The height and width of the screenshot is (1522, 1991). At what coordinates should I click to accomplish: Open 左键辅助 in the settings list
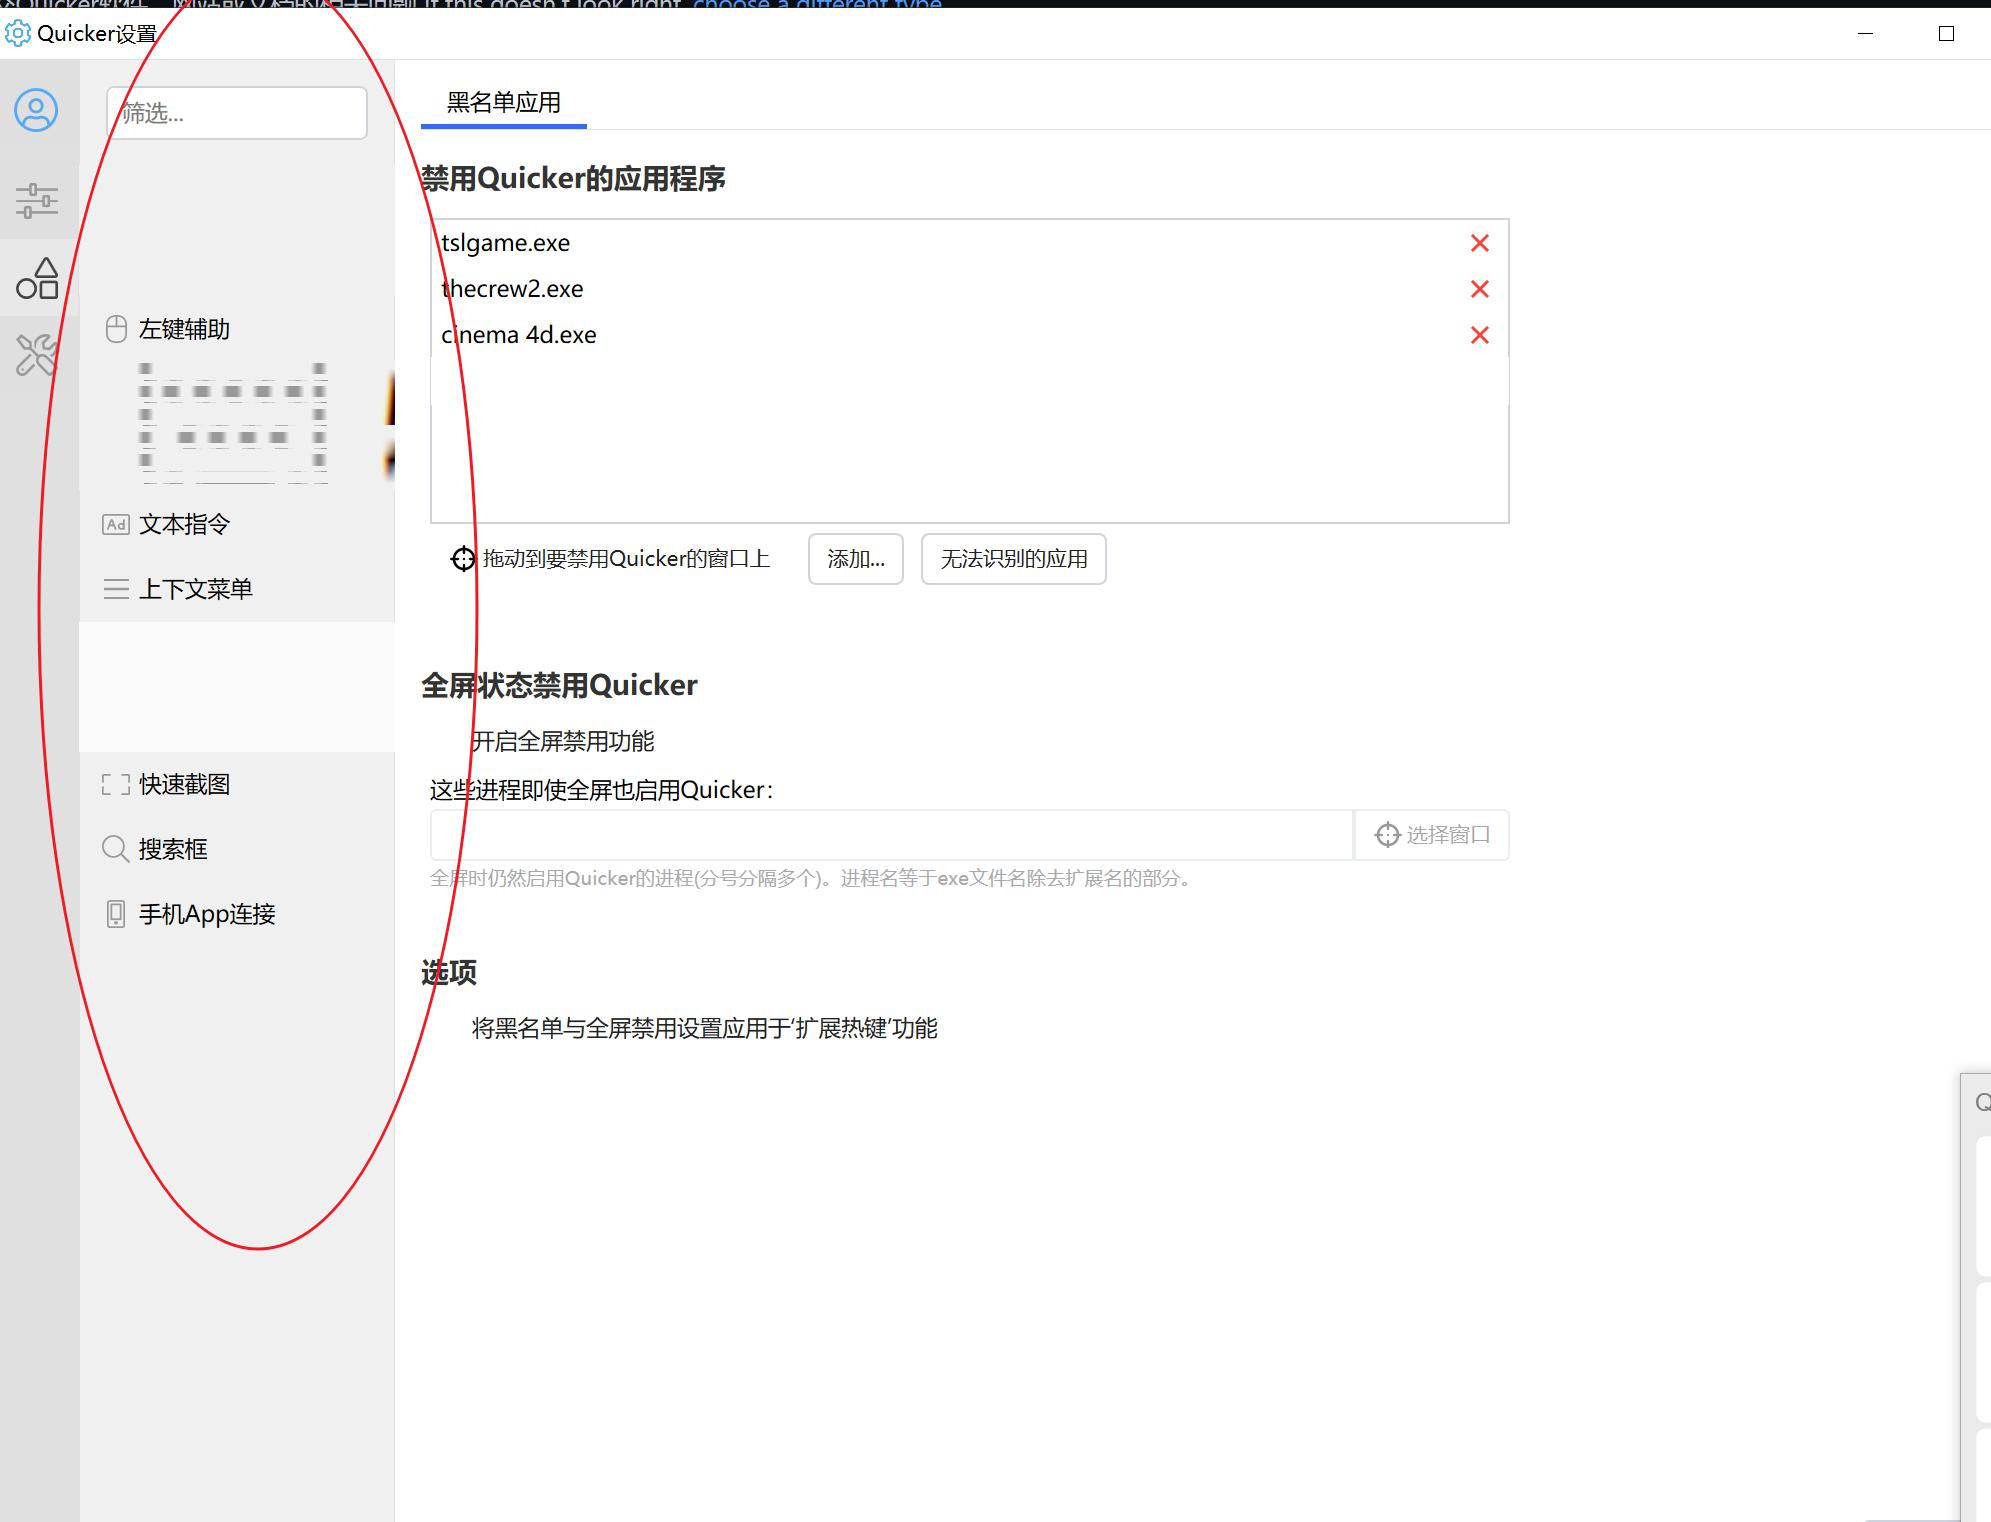(237, 329)
